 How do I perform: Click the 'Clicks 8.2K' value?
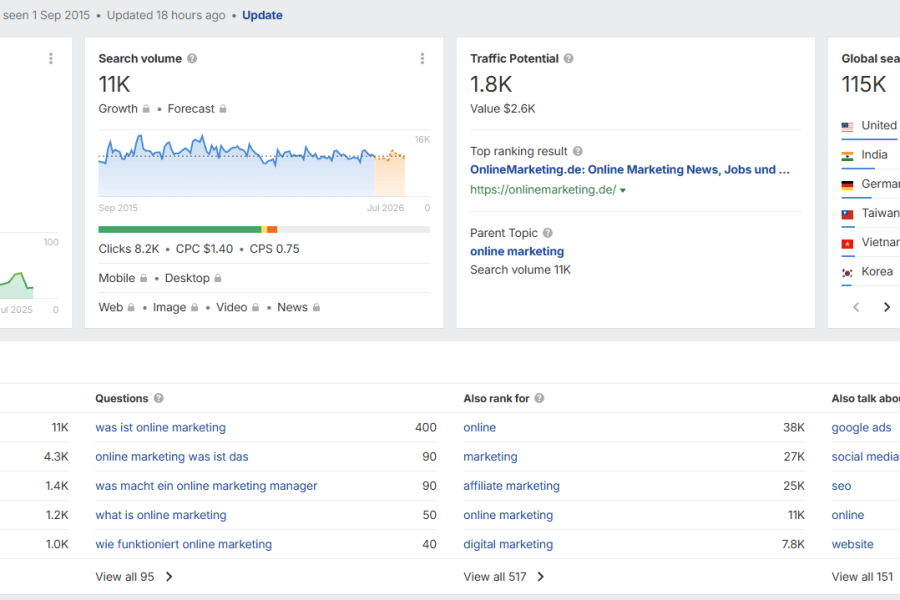click(x=129, y=249)
